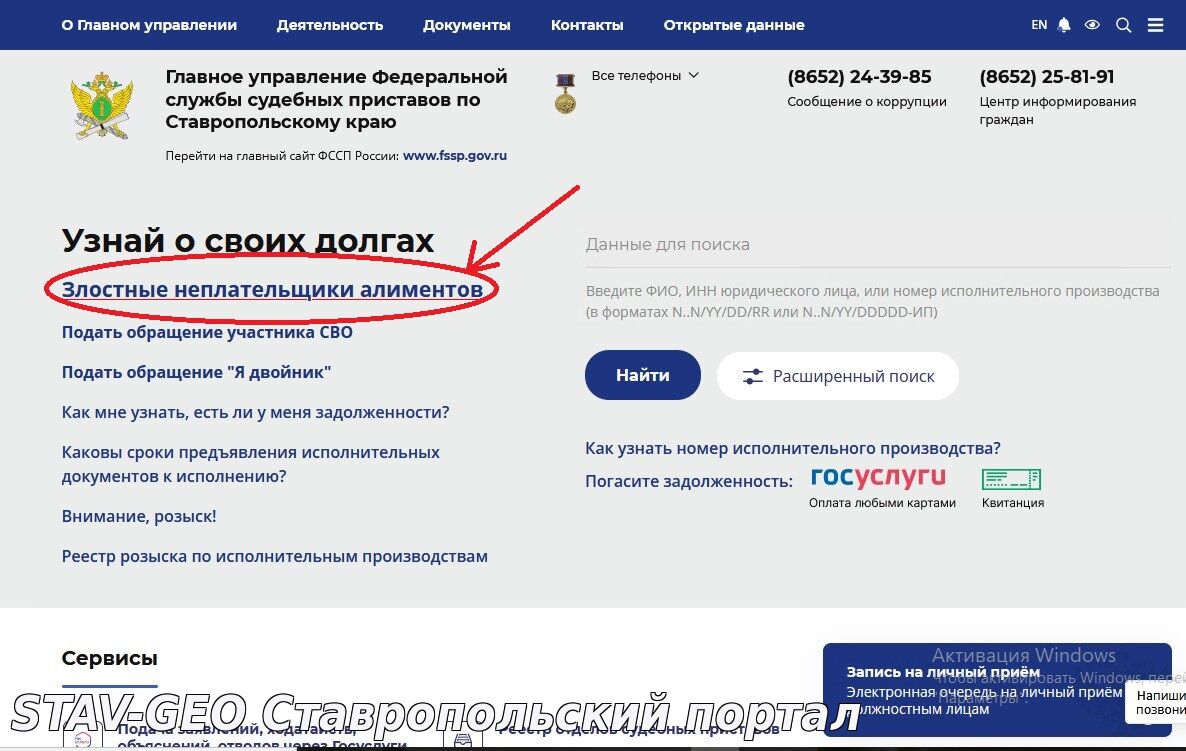Click the FSSP coat of arms logo
1186x751 pixels.
(x=102, y=105)
